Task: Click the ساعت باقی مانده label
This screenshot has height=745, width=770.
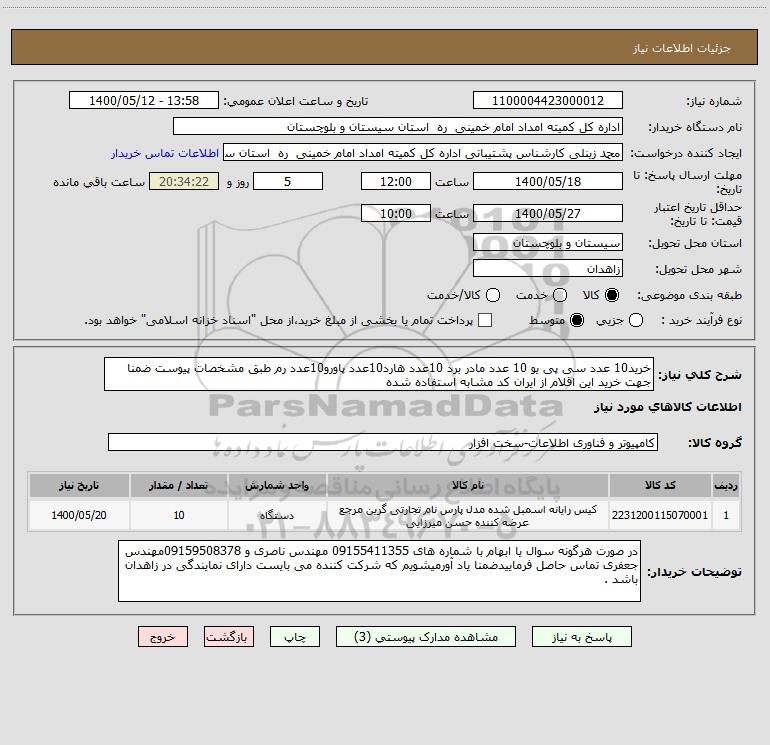Action: (x=99, y=182)
